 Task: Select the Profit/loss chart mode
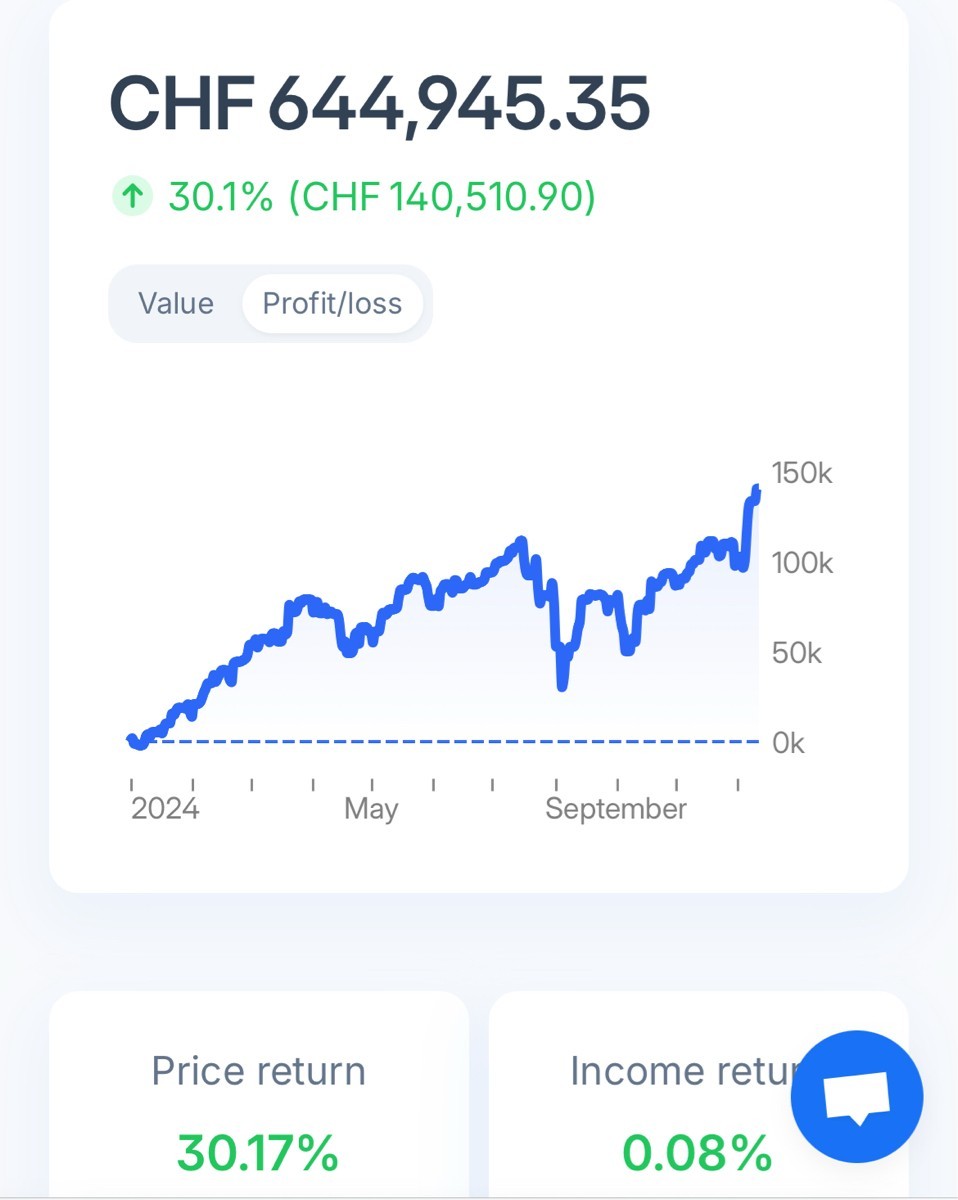pos(332,303)
